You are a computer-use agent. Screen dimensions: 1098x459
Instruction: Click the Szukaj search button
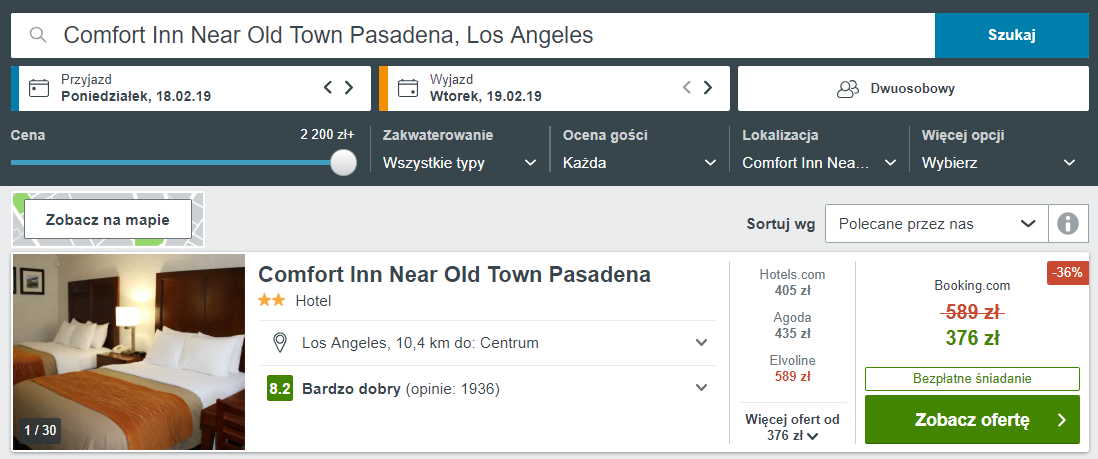pos(1011,35)
